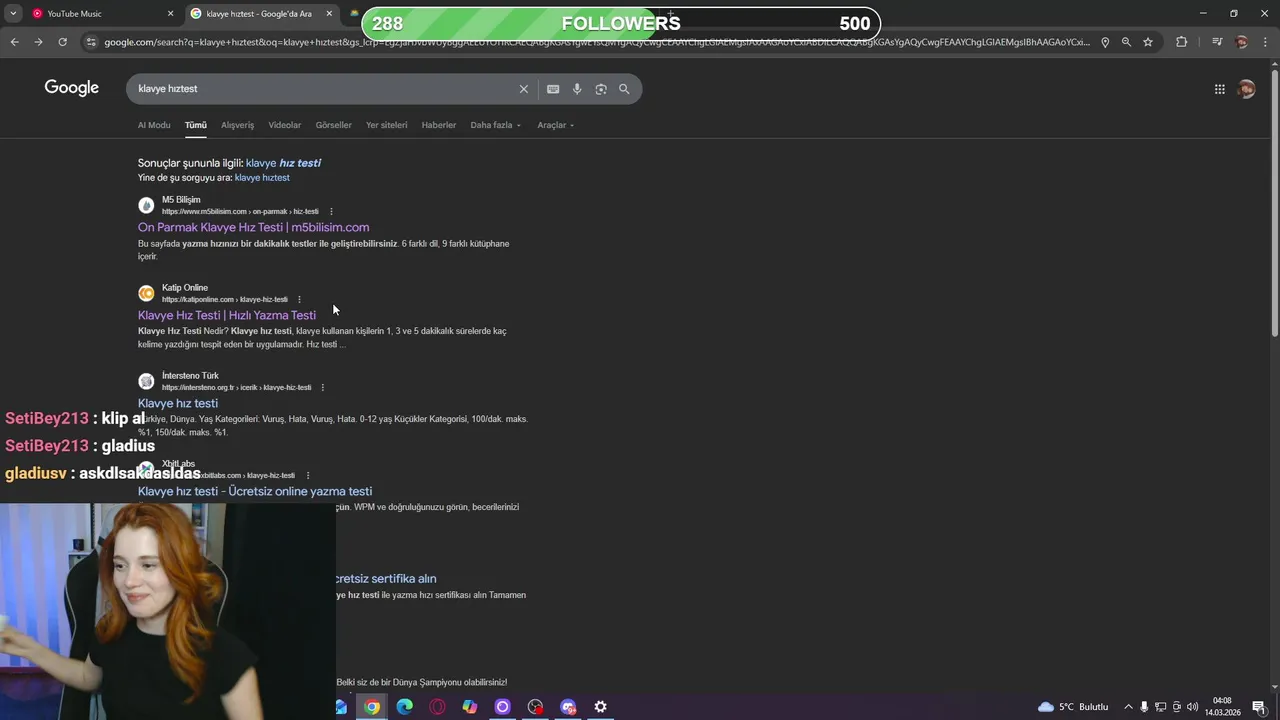1280x720 pixels.
Task: Search by image using Google Lens icon
Action: pyautogui.click(x=601, y=89)
